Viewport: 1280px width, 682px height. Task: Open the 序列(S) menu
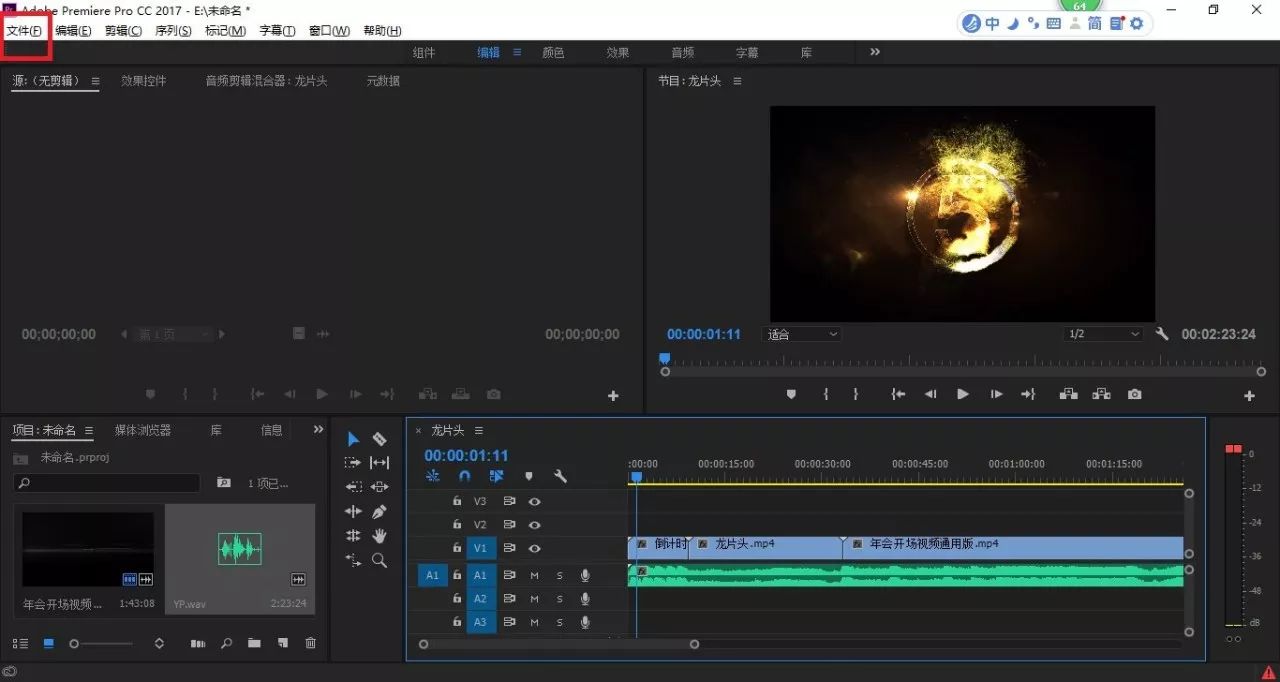pyautogui.click(x=173, y=31)
